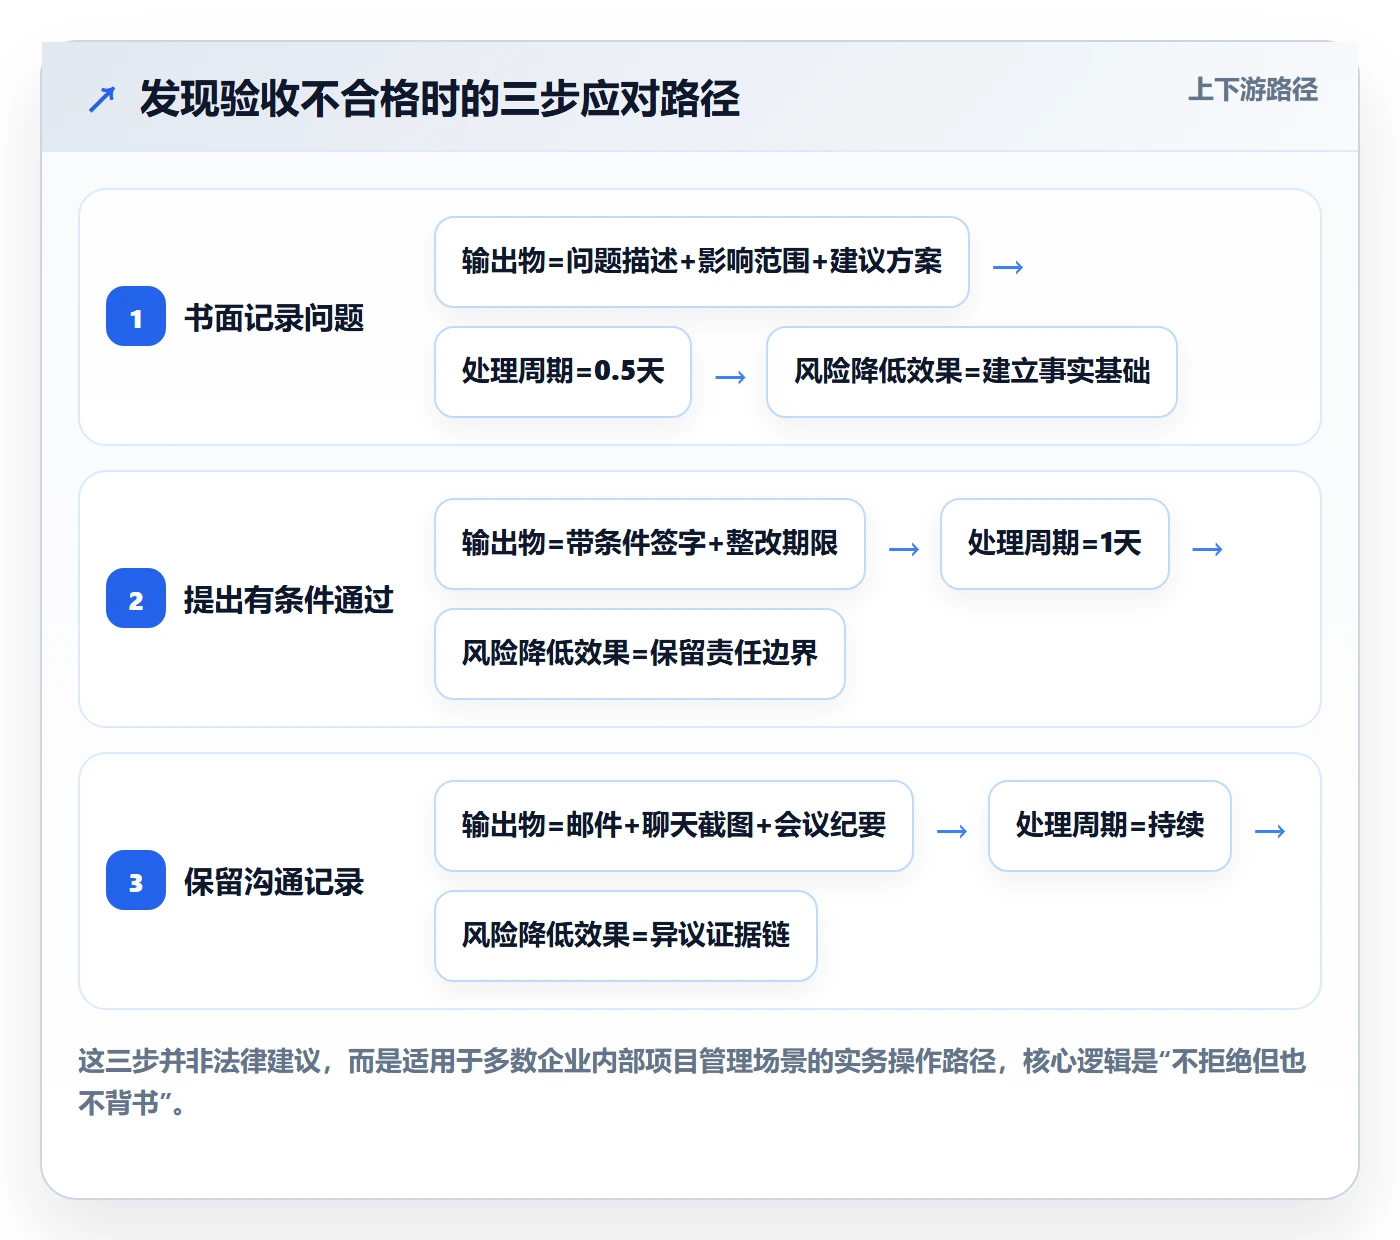Click the chip 风险降低效果=异议证据链
1400x1240 pixels.
click(626, 936)
